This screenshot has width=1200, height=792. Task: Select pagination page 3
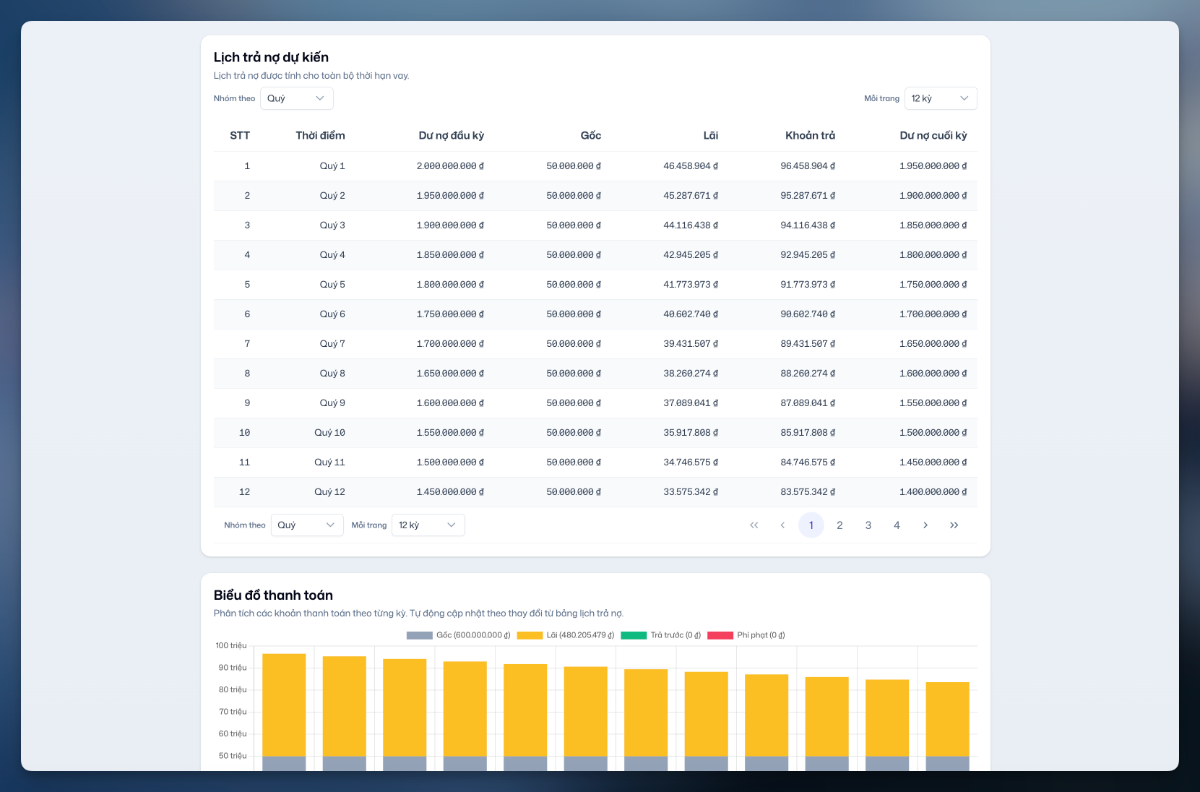point(868,525)
